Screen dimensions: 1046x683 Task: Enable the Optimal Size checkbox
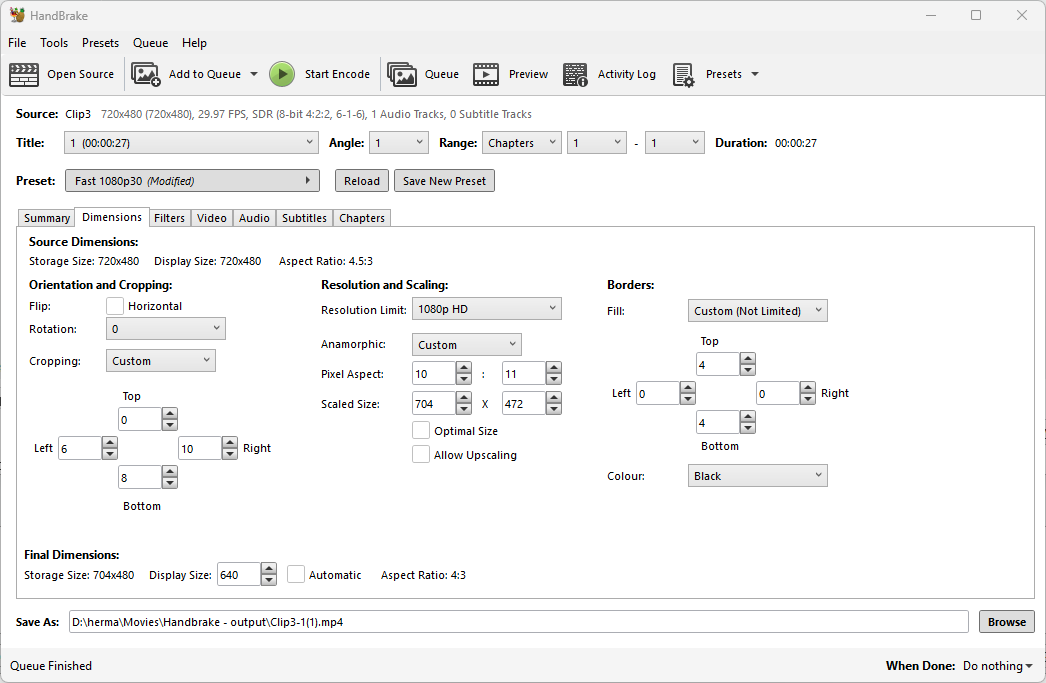pyautogui.click(x=421, y=431)
